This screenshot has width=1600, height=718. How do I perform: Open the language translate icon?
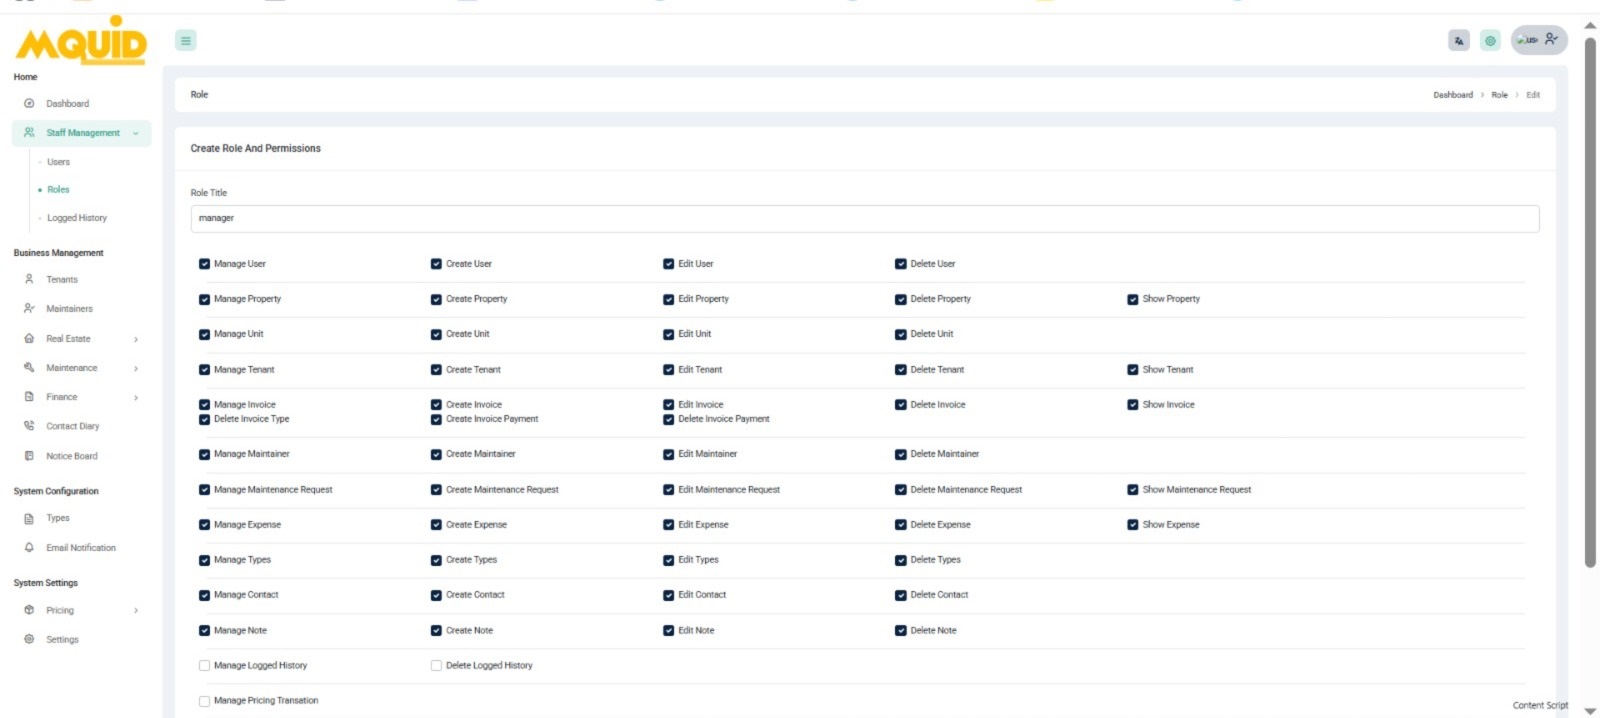(1459, 40)
